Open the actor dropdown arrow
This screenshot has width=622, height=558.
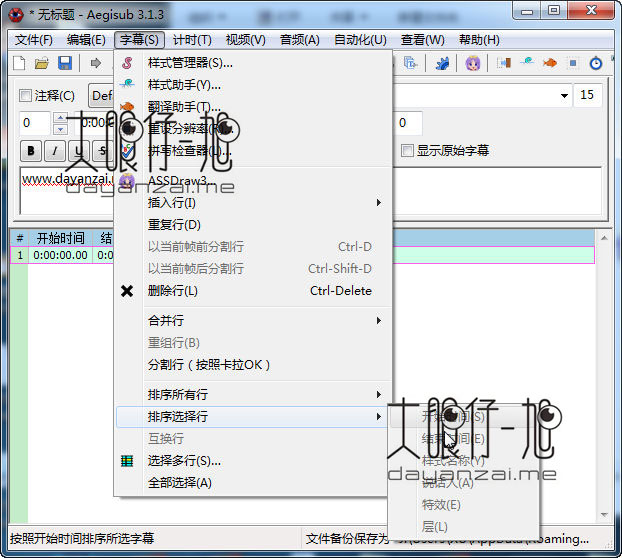(x=564, y=96)
